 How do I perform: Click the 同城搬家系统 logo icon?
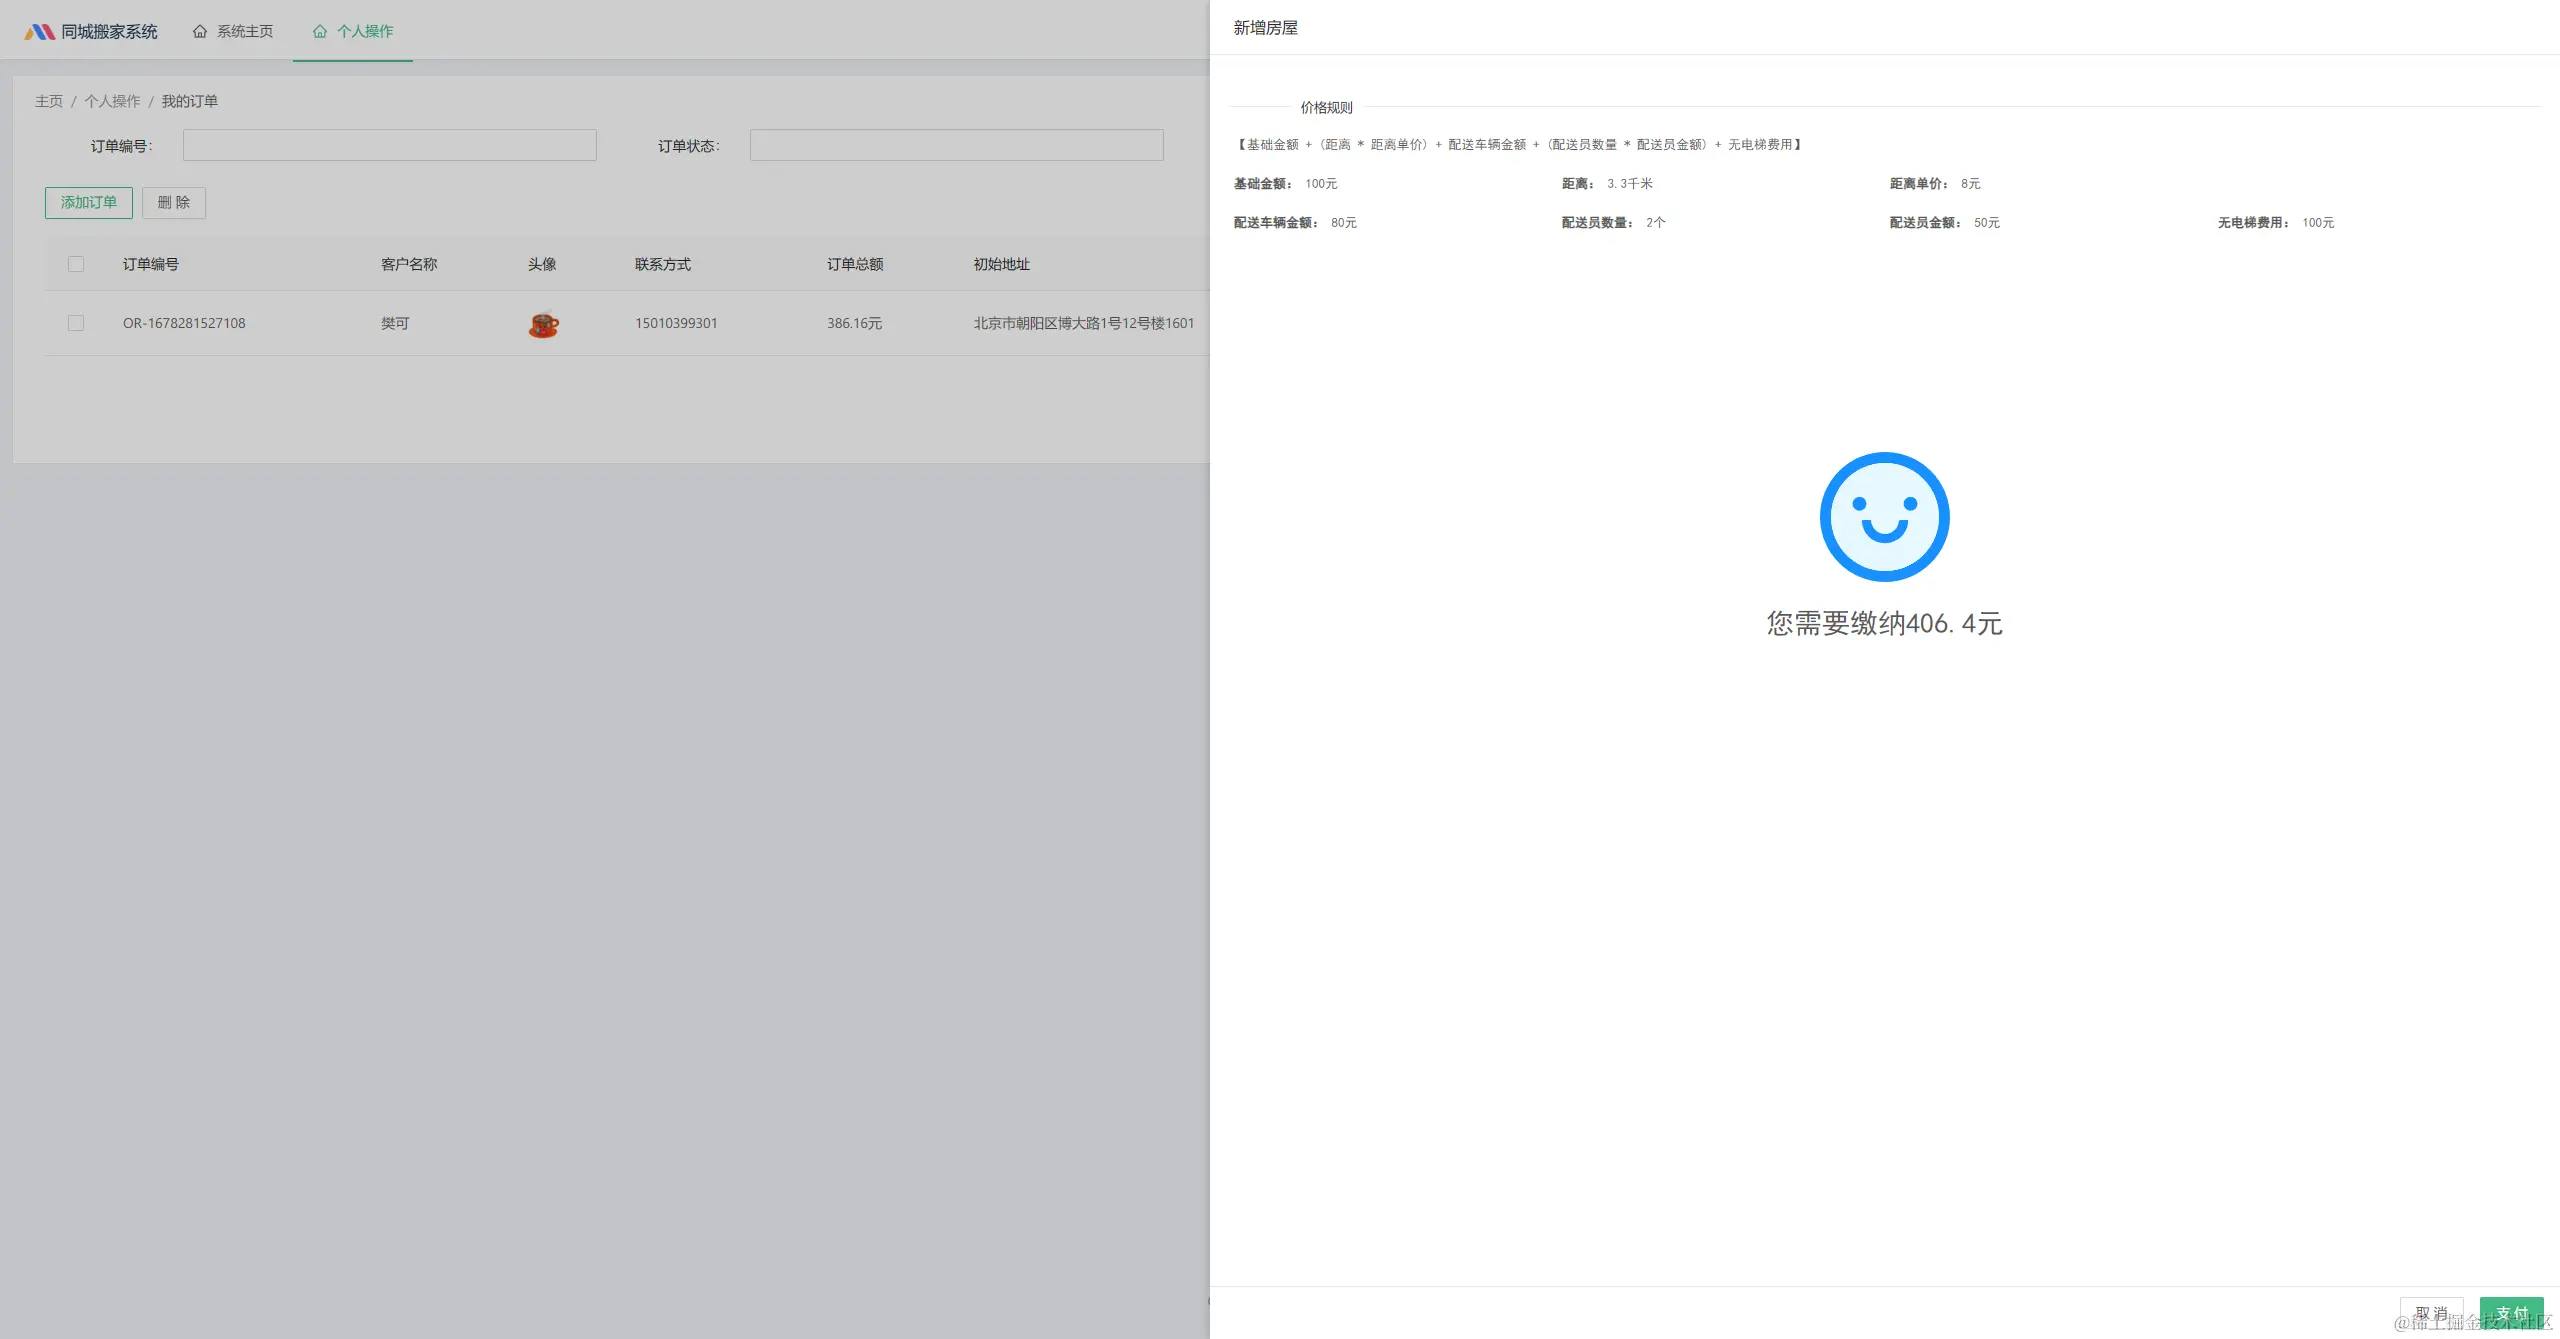coord(40,32)
